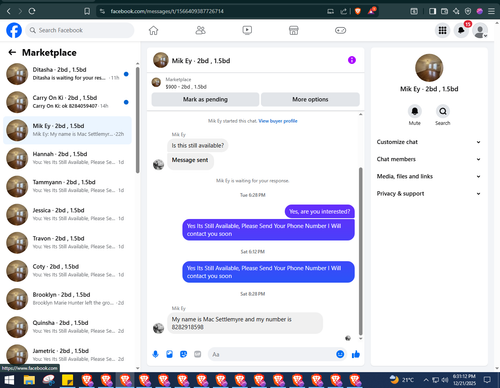
Task: Click the Mark as pending button
Action: [x=205, y=99]
